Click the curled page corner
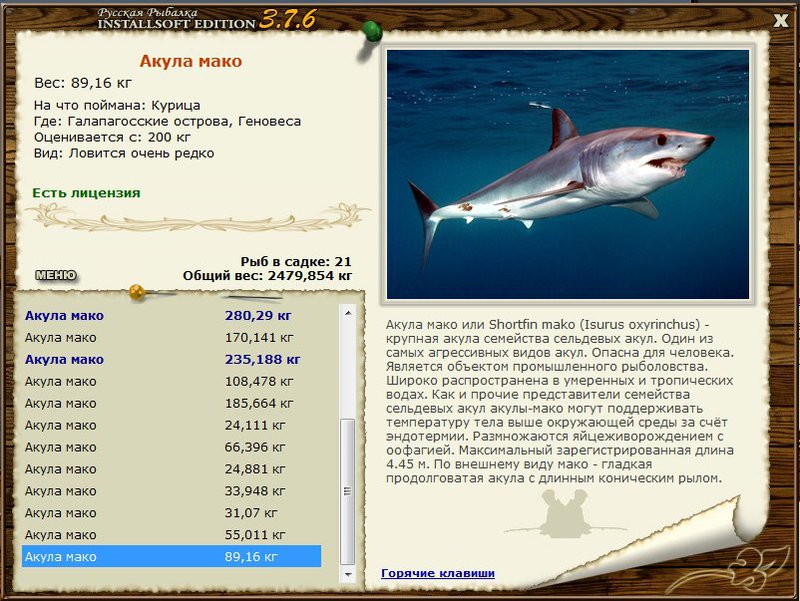 tap(714, 548)
